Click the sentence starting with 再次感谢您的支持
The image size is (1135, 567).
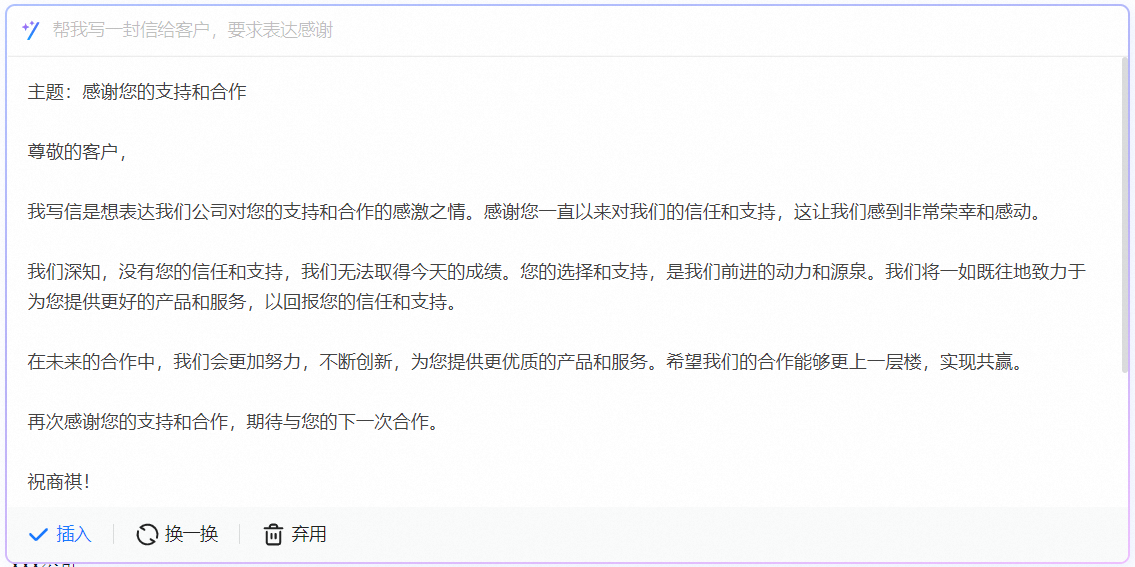[233, 422]
